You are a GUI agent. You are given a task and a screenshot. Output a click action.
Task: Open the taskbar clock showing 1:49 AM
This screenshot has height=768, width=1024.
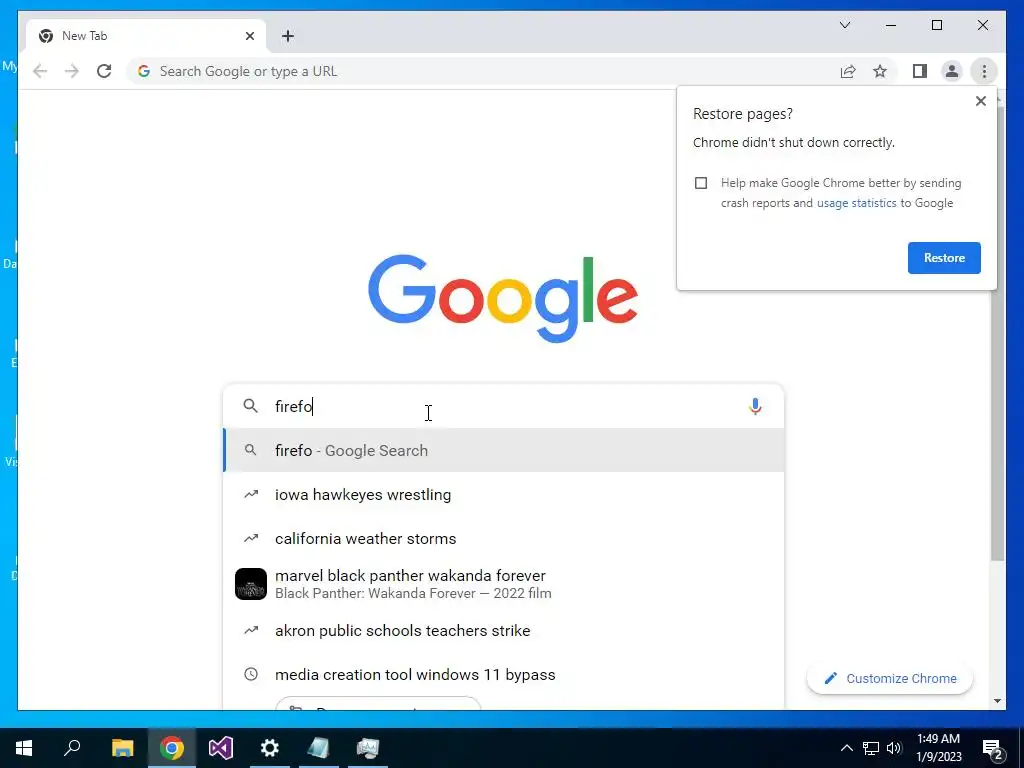938,748
